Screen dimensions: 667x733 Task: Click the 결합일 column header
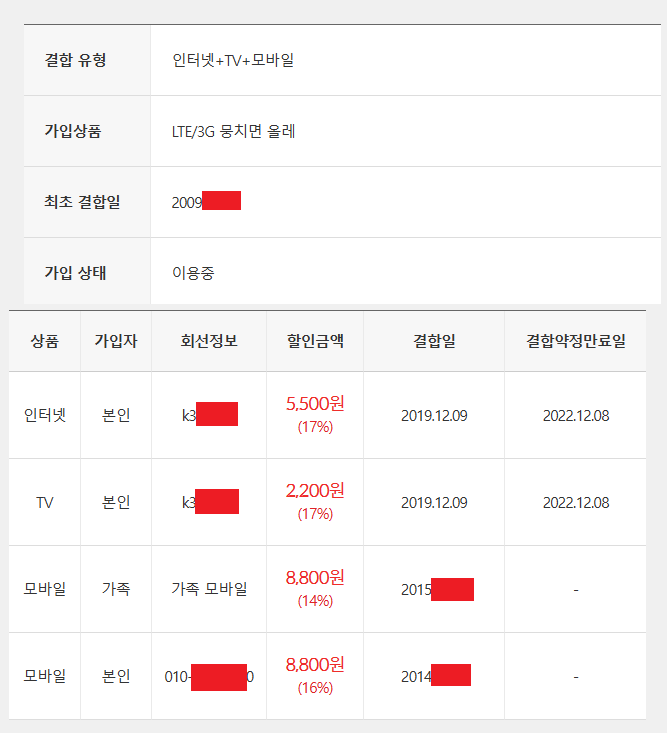coord(434,341)
